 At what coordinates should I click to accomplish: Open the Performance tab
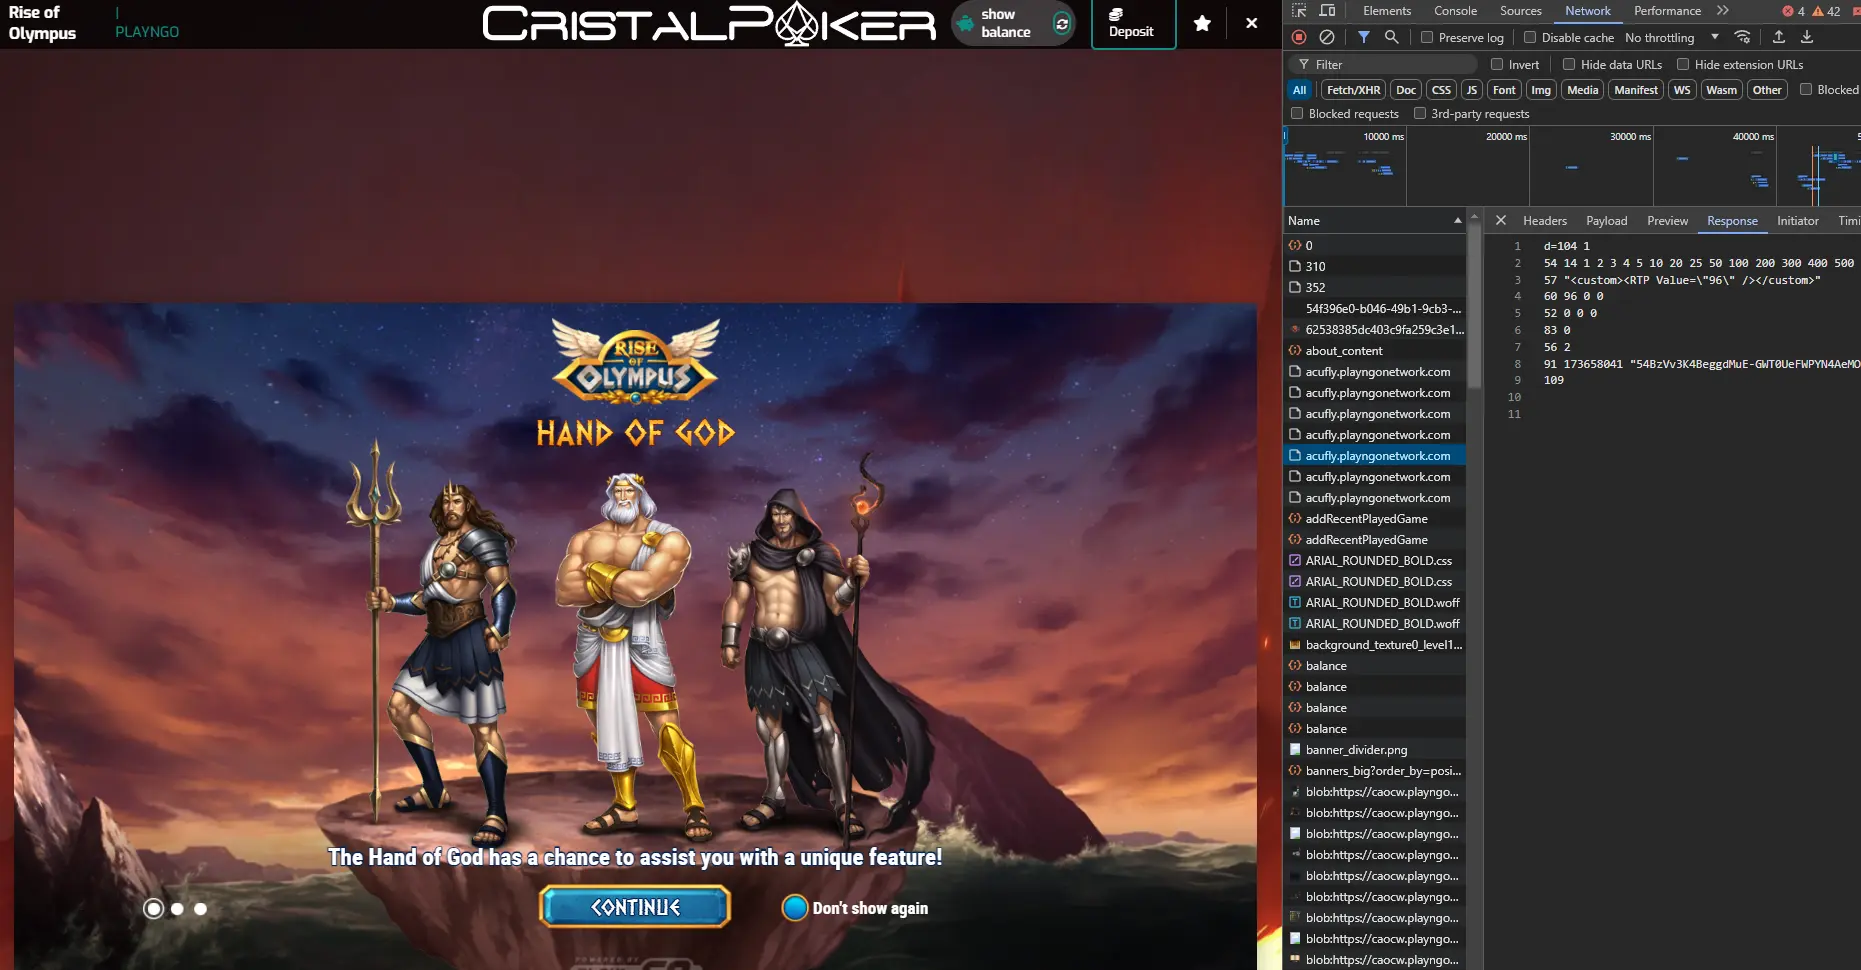1667,11
